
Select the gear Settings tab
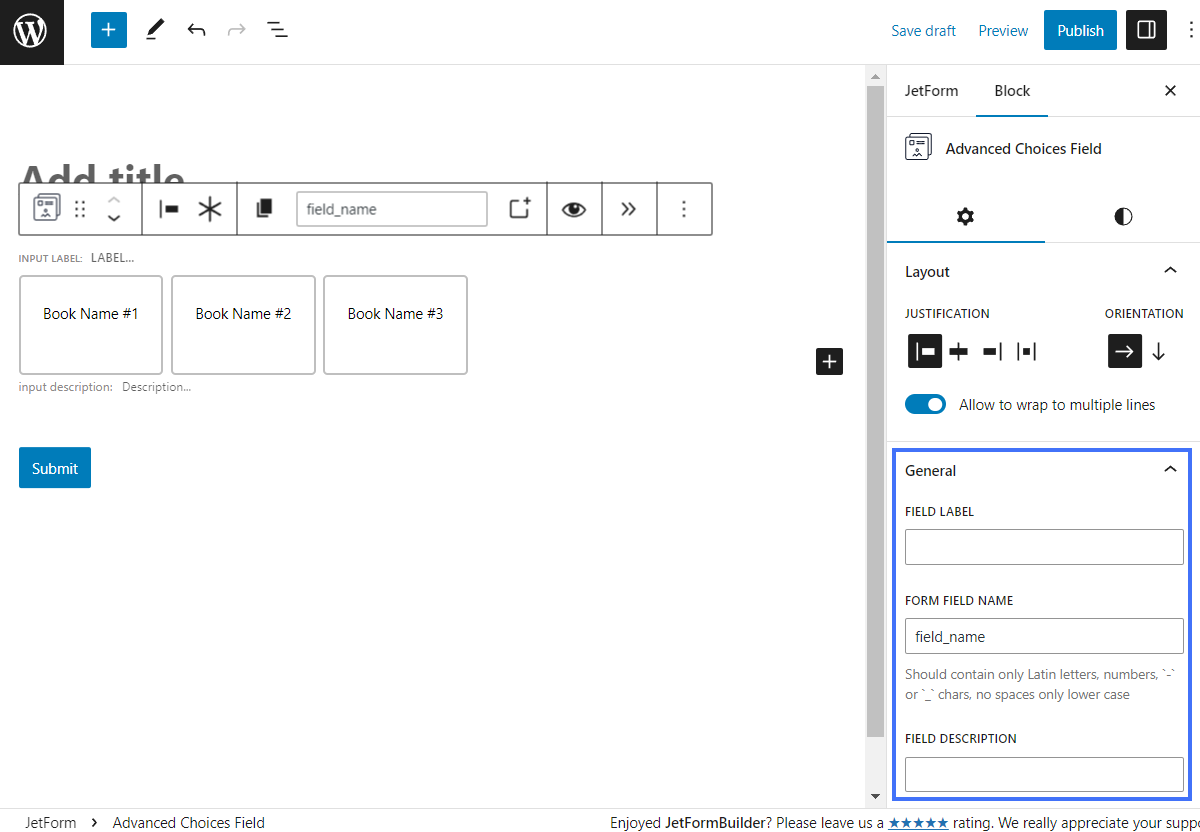[965, 216]
